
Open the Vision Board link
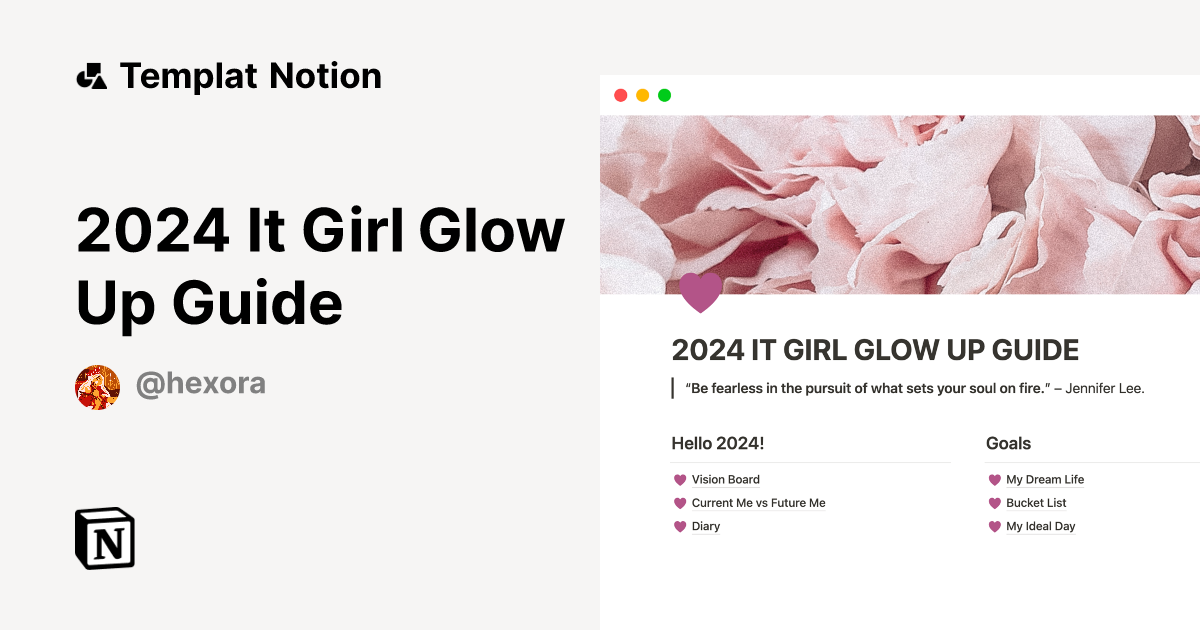click(724, 479)
